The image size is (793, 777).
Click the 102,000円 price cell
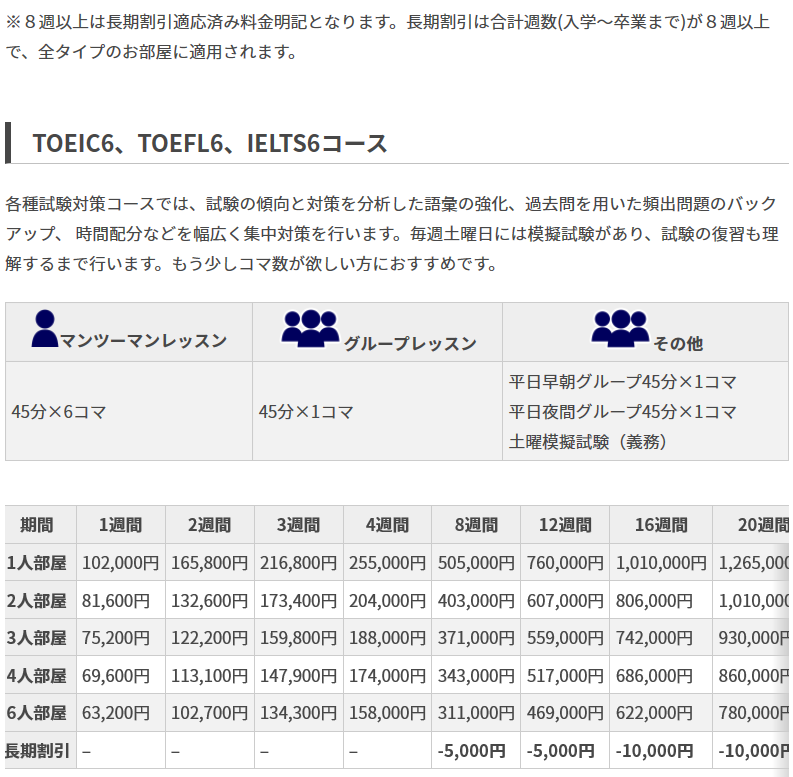click(x=120, y=563)
